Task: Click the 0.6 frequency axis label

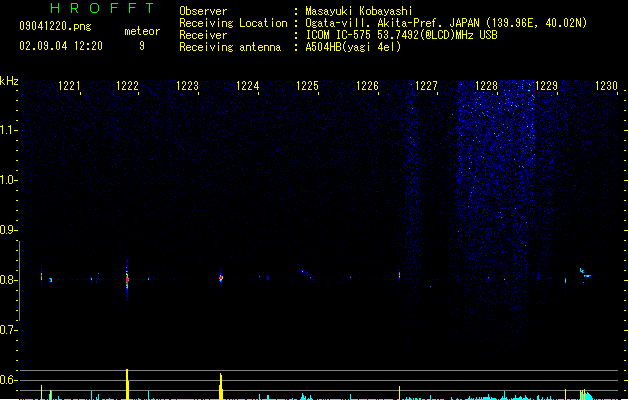Action: click(x=8, y=380)
